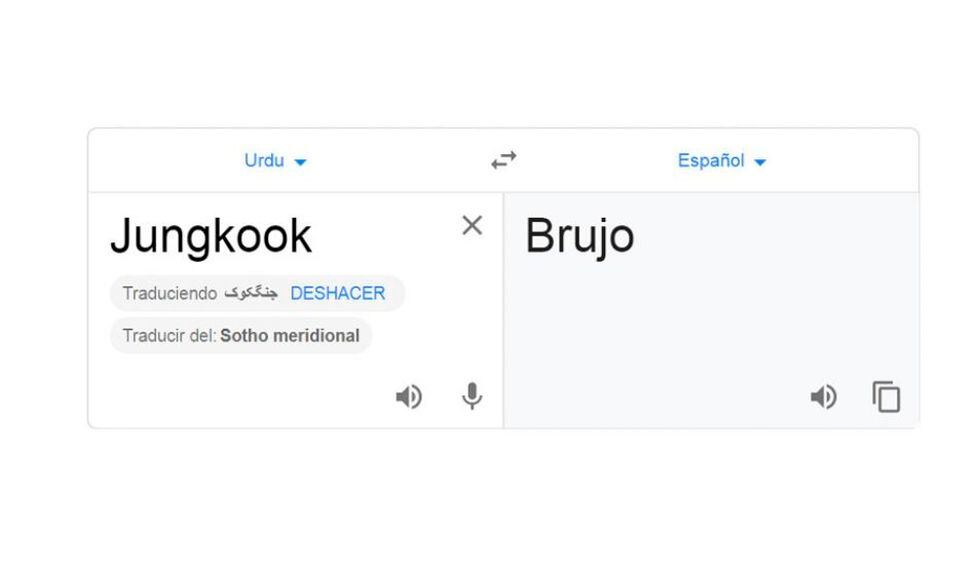
Task: Open the Urdu source language selector
Action: 264,160
